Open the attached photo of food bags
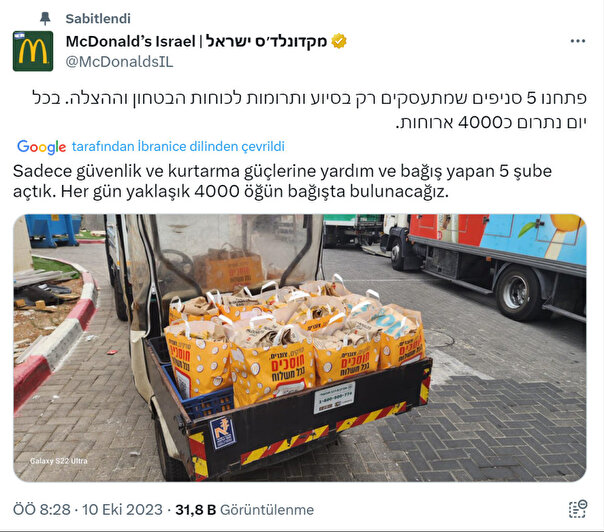 coord(300,348)
